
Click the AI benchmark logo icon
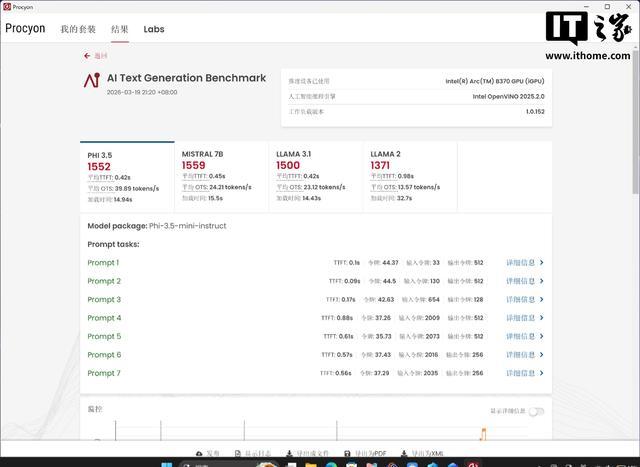tap(92, 80)
